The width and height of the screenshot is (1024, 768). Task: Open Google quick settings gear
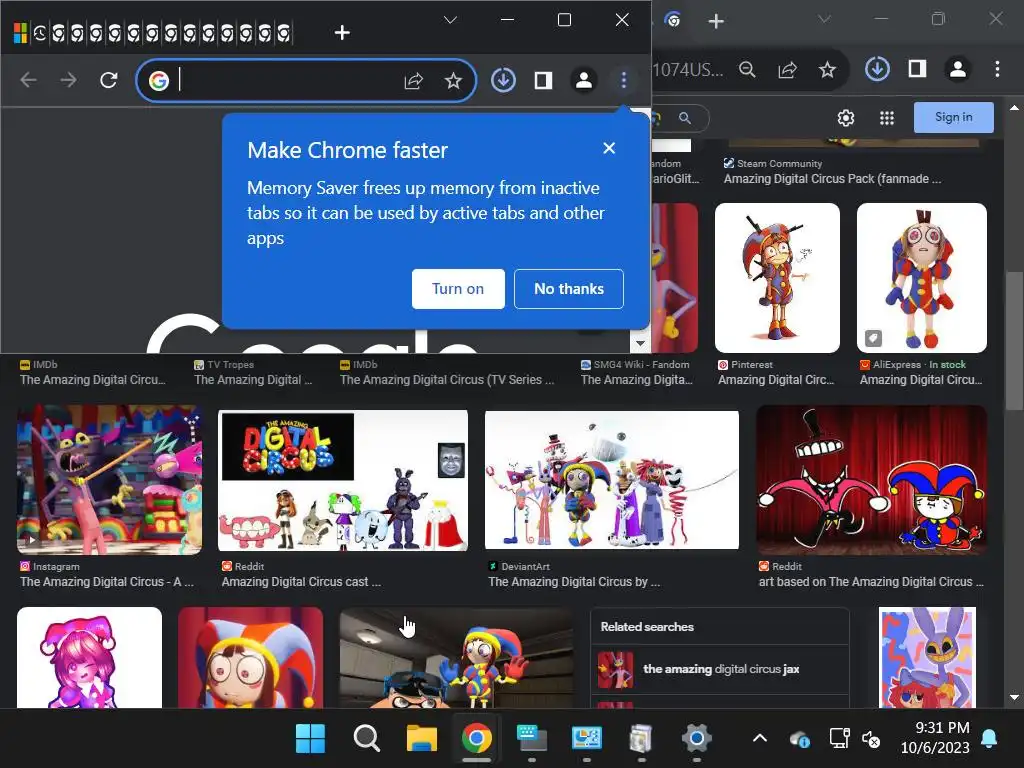[846, 118]
